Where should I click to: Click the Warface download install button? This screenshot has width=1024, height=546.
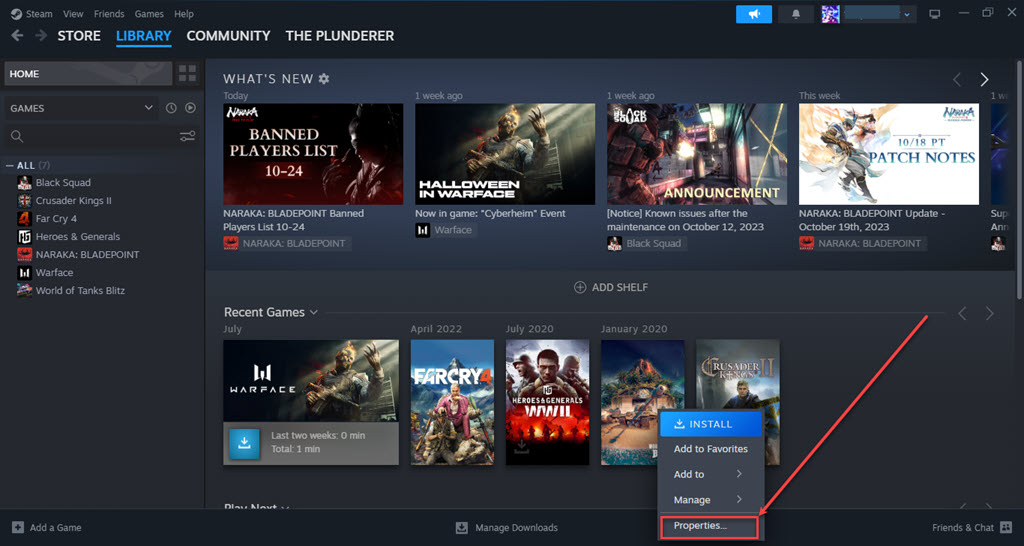[244, 443]
